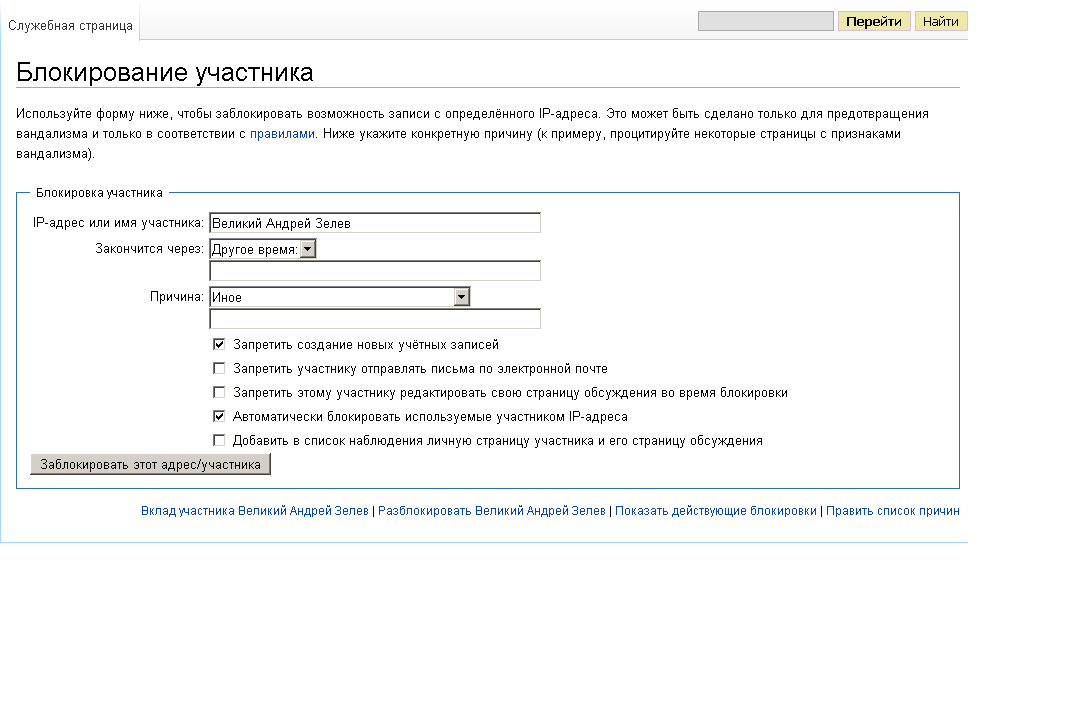Viewport: 1081px width, 710px height.
Task: Click the Блокировка участника fieldset legend
Action: coord(99,193)
